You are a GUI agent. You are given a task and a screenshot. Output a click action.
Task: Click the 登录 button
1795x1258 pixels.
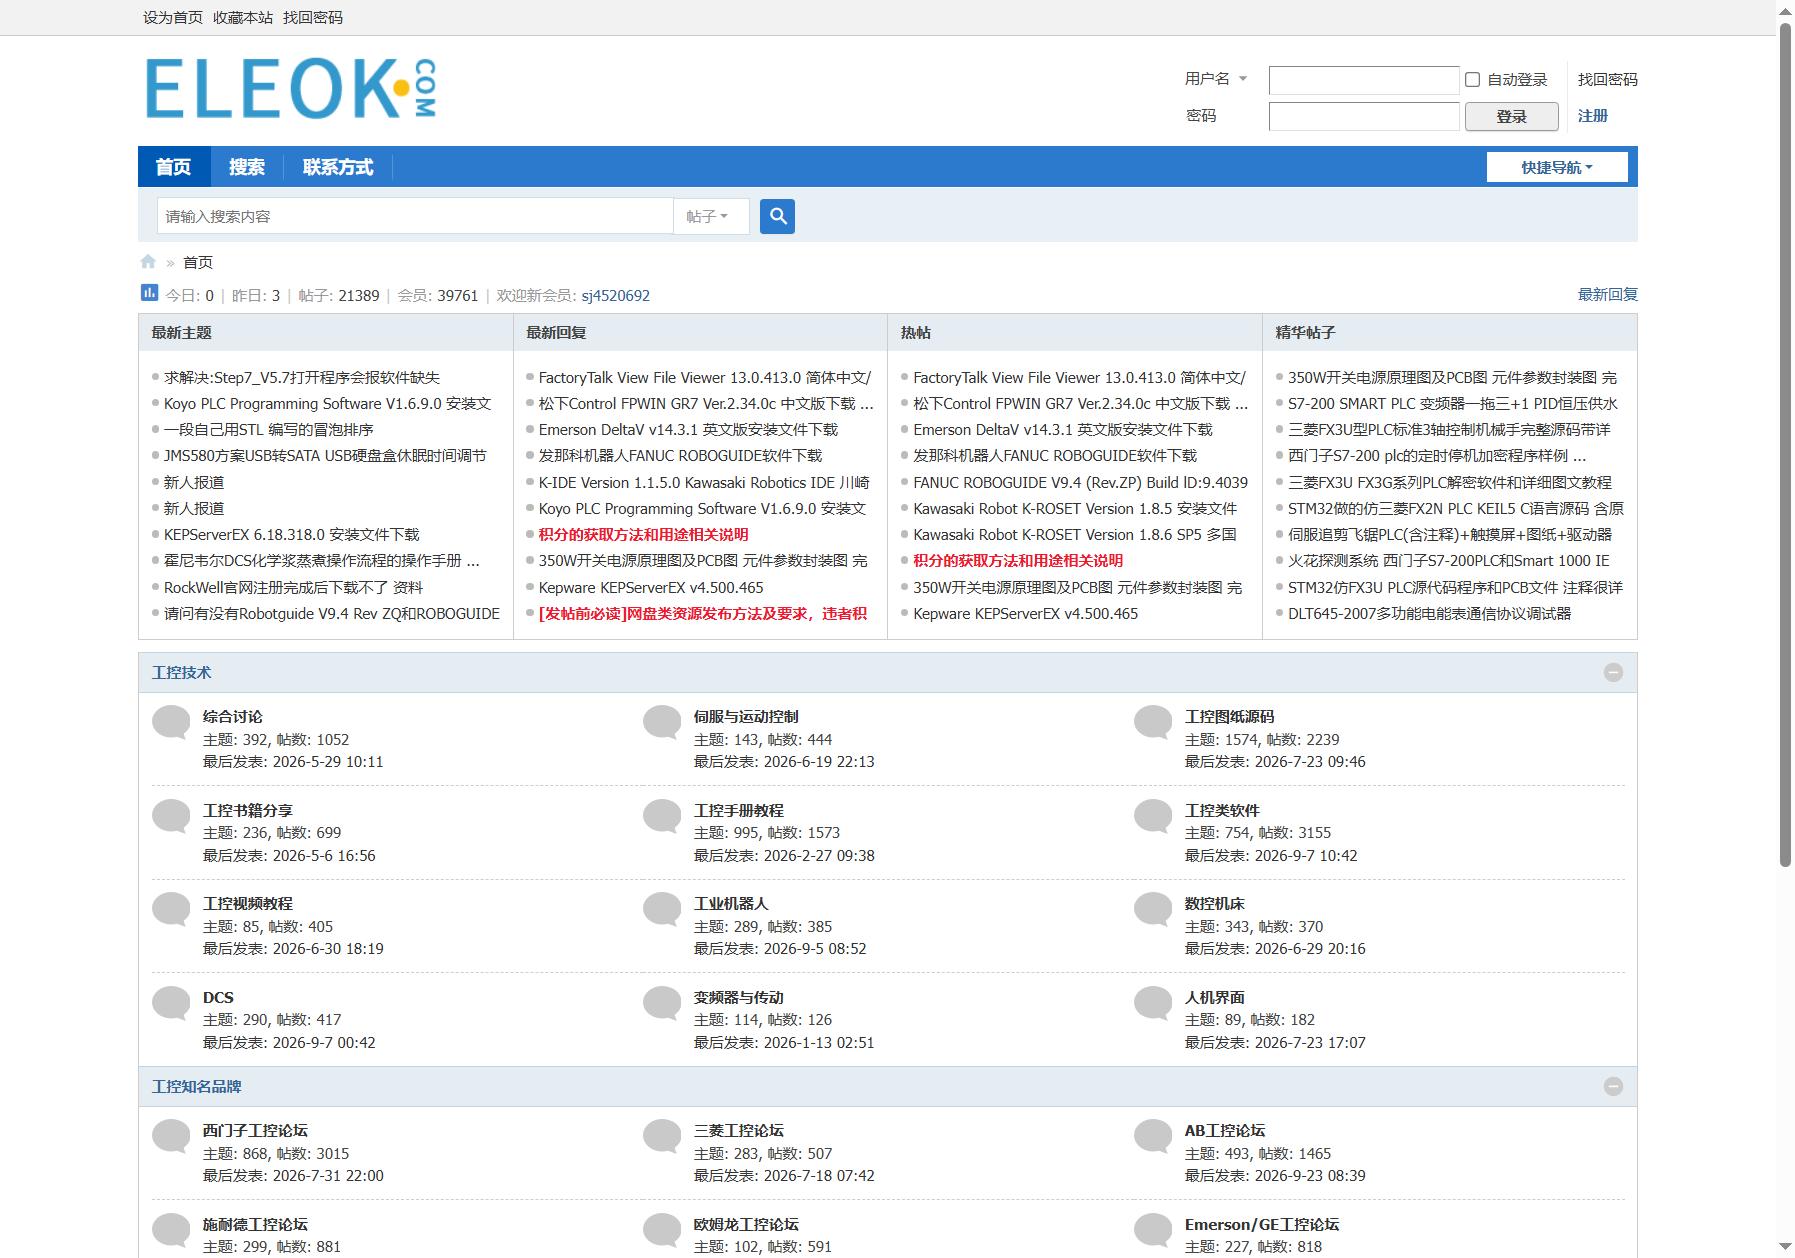pyautogui.click(x=1511, y=116)
